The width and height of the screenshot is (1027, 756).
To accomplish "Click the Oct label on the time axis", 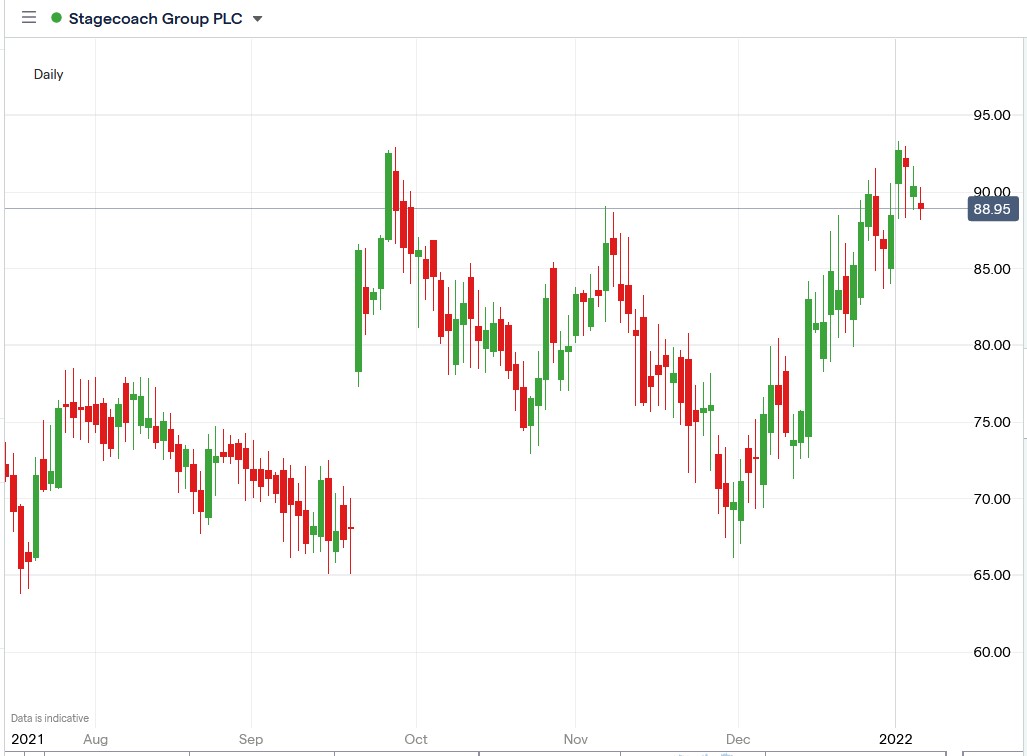I will 415,739.
